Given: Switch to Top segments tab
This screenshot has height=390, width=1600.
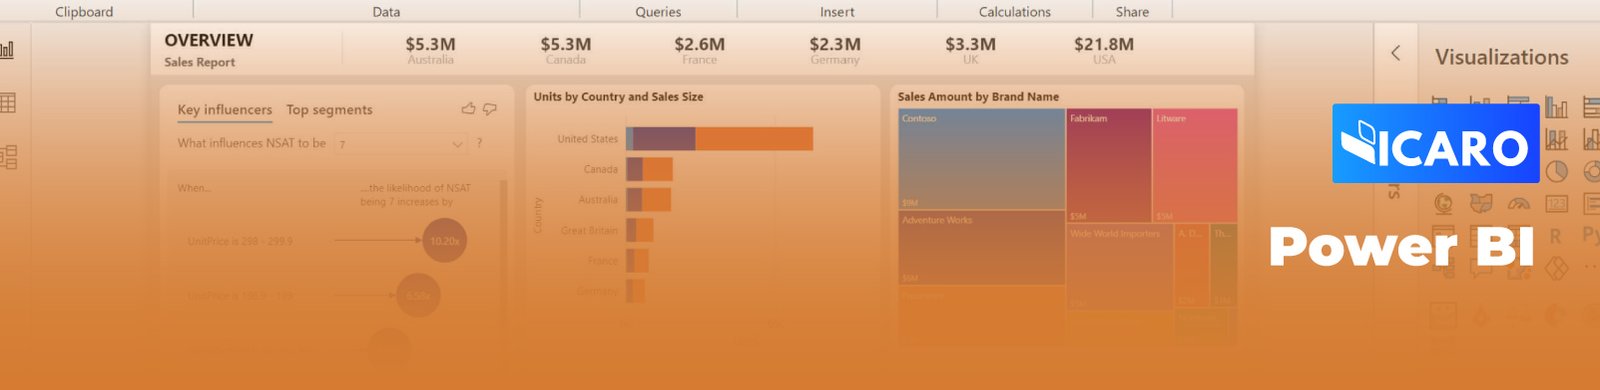Looking at the screenshot, I should pos(329,110).
